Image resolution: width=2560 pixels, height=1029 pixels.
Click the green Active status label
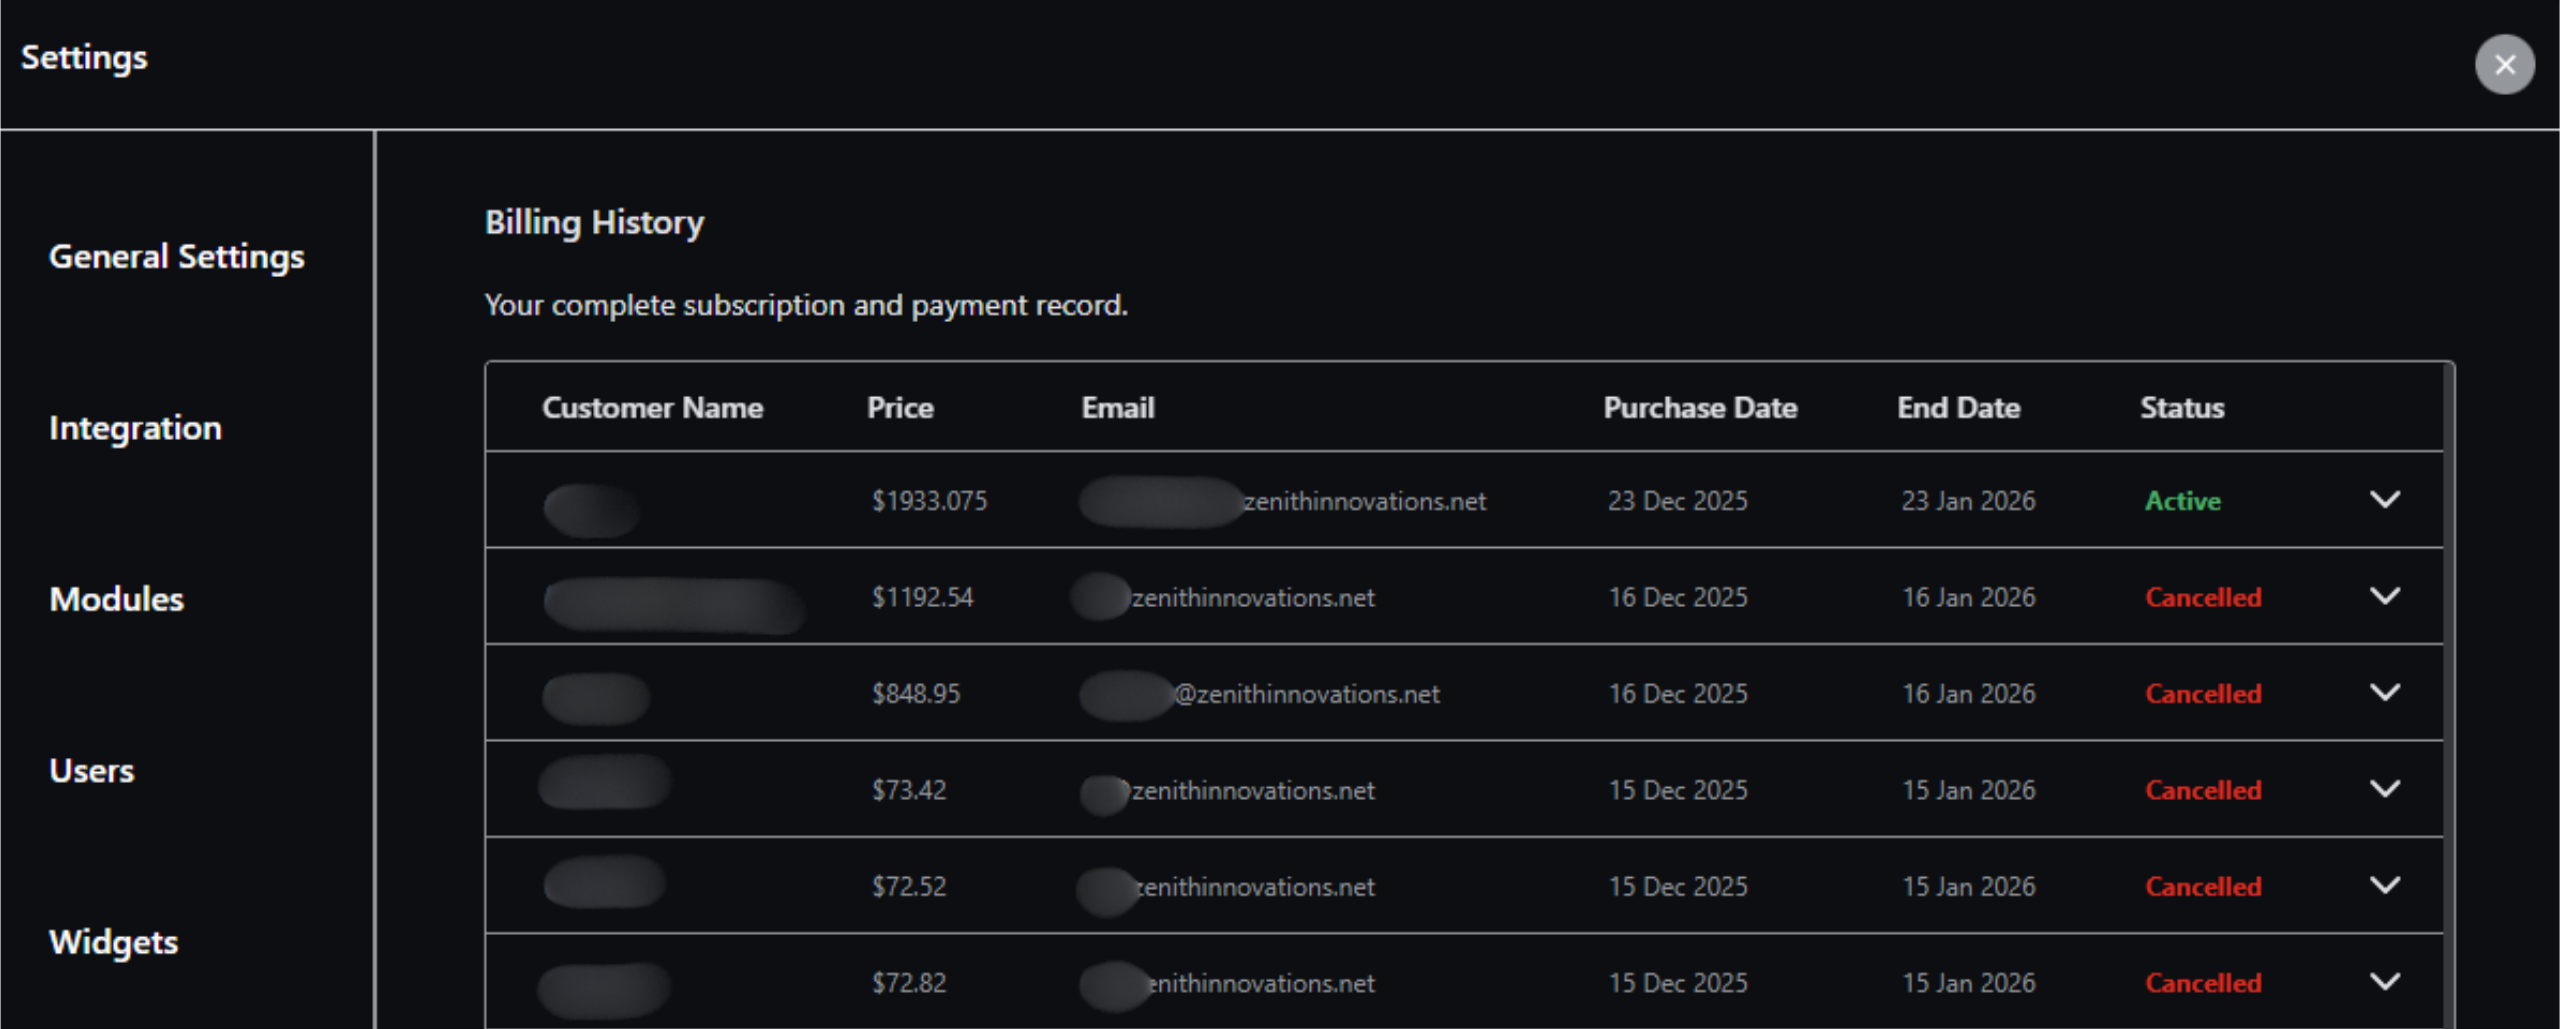tap(2182, 501)
